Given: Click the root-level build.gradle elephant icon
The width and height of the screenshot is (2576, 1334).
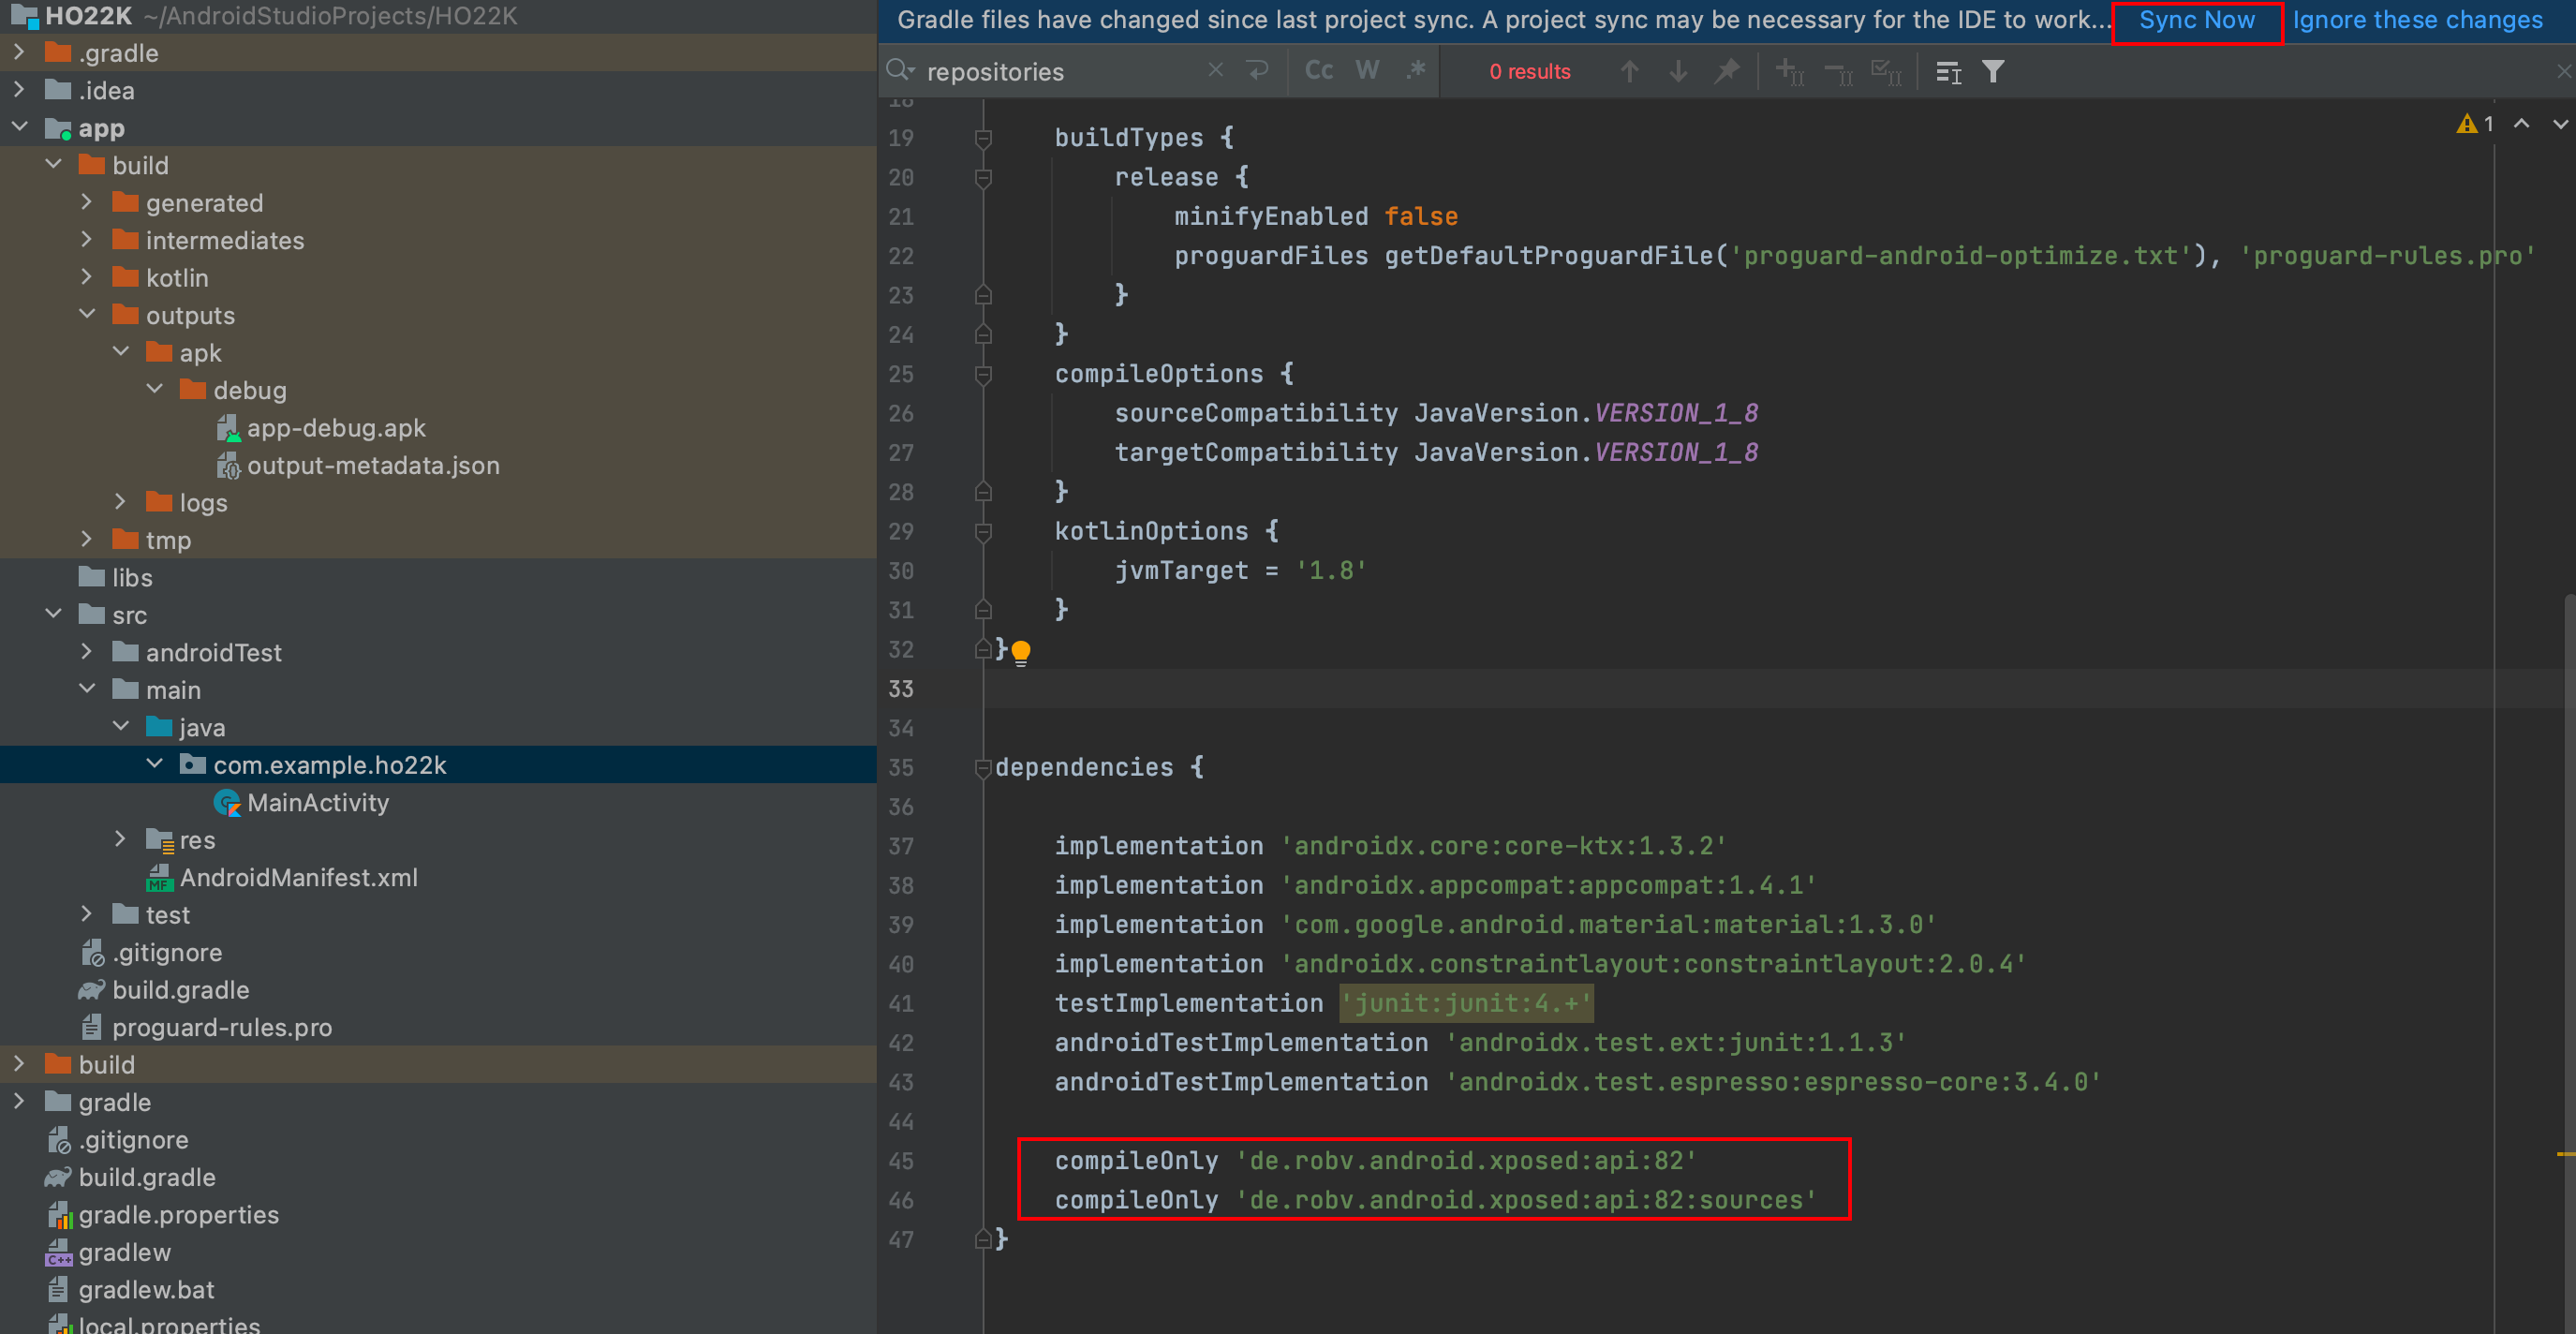Looking at the screenshot, I should click(x=58, y=1177).
